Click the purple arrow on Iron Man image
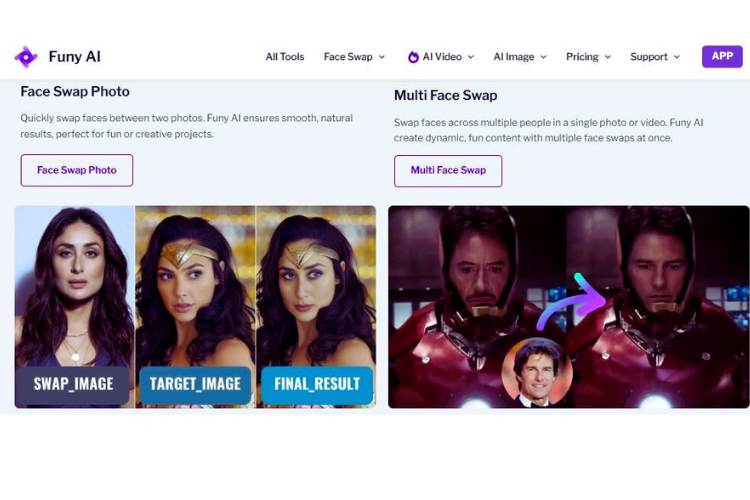 pyautogui.click(x=574, y=301)
